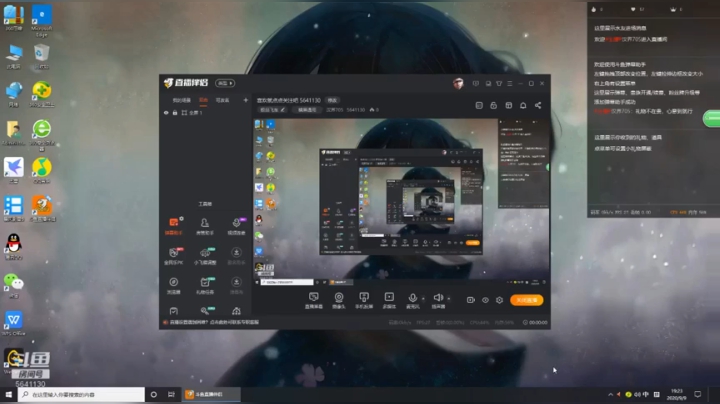The image size is (720, 404).
Task: Expand microphone options arrow
Action: (423, 299)
